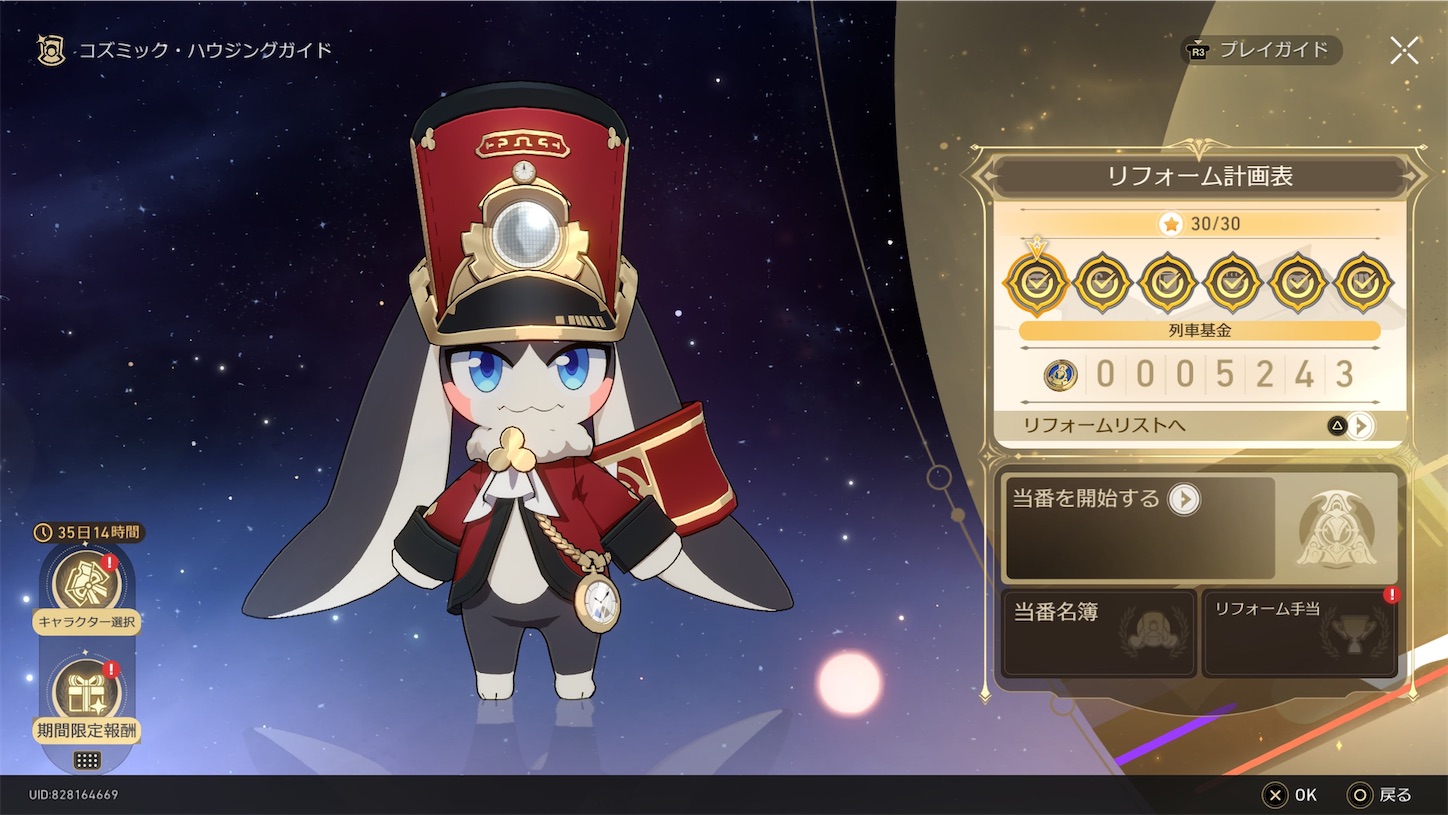Click the train fund coin icon
Image resolution: width=1448 pixels, height=815 pixels.
point(1059,375)
